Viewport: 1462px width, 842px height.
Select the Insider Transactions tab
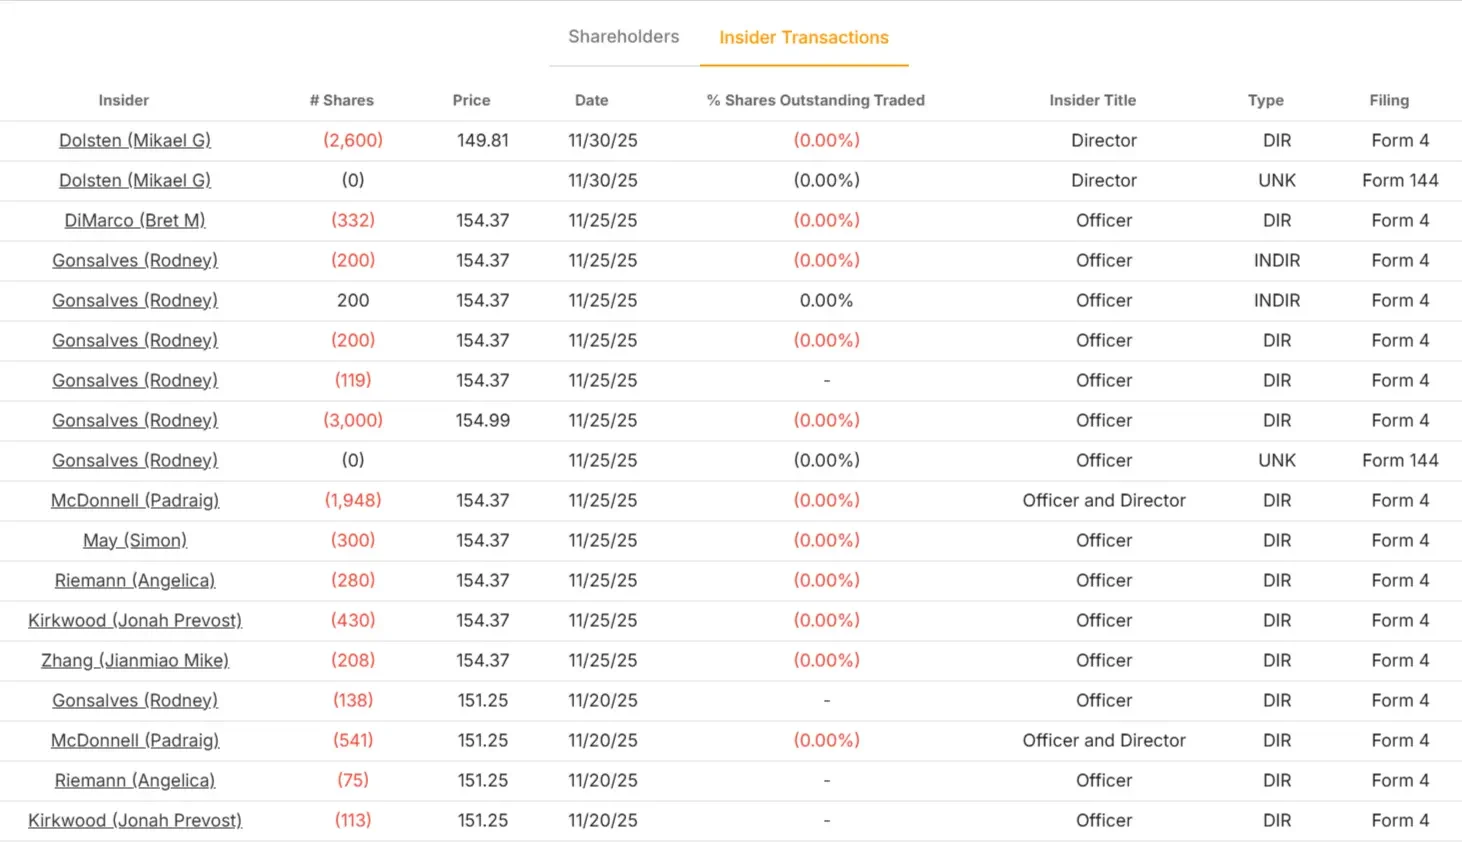(x=804, y=37)
